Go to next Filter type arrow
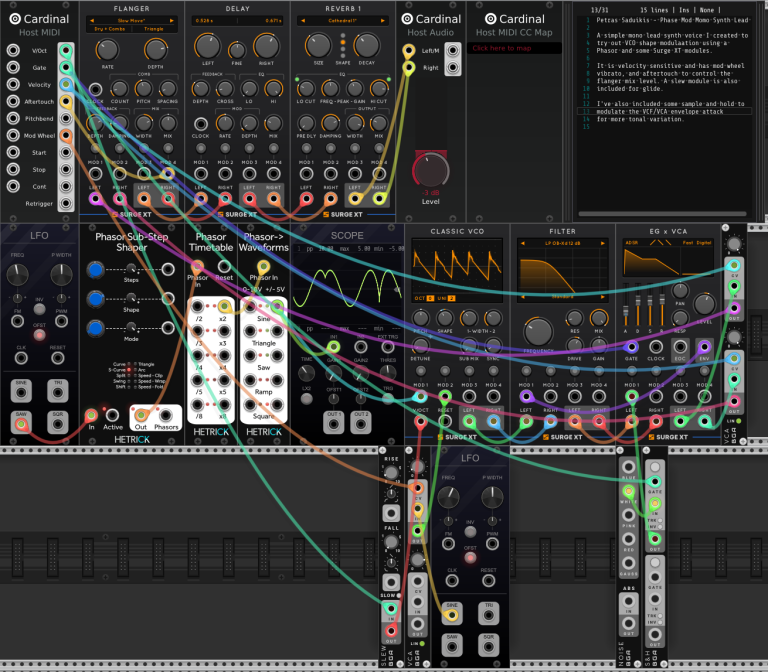The height and width of the screenshot is (672, 768). point(602,243)
